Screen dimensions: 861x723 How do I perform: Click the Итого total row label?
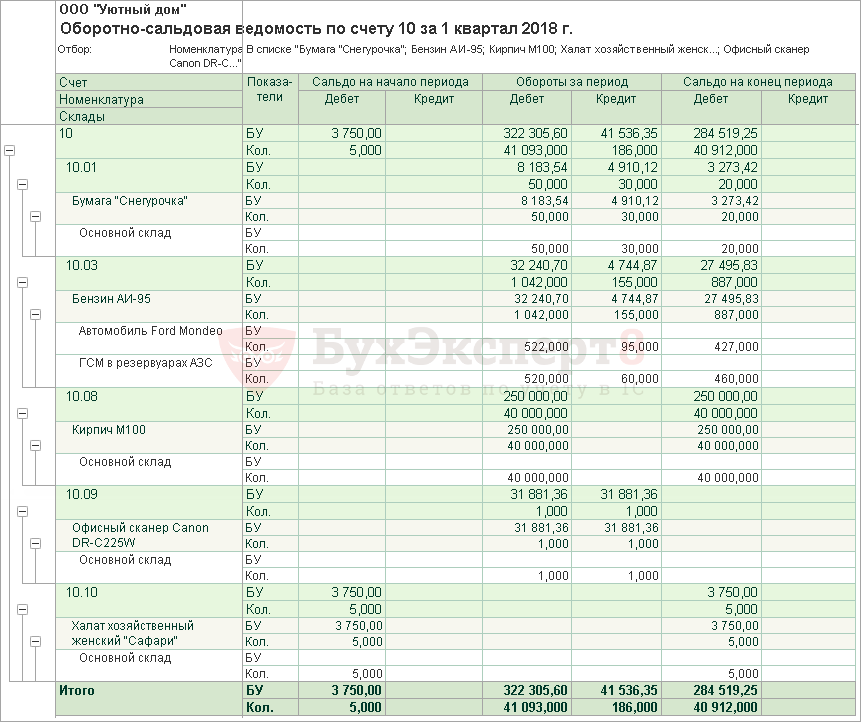tap(77, 690)
